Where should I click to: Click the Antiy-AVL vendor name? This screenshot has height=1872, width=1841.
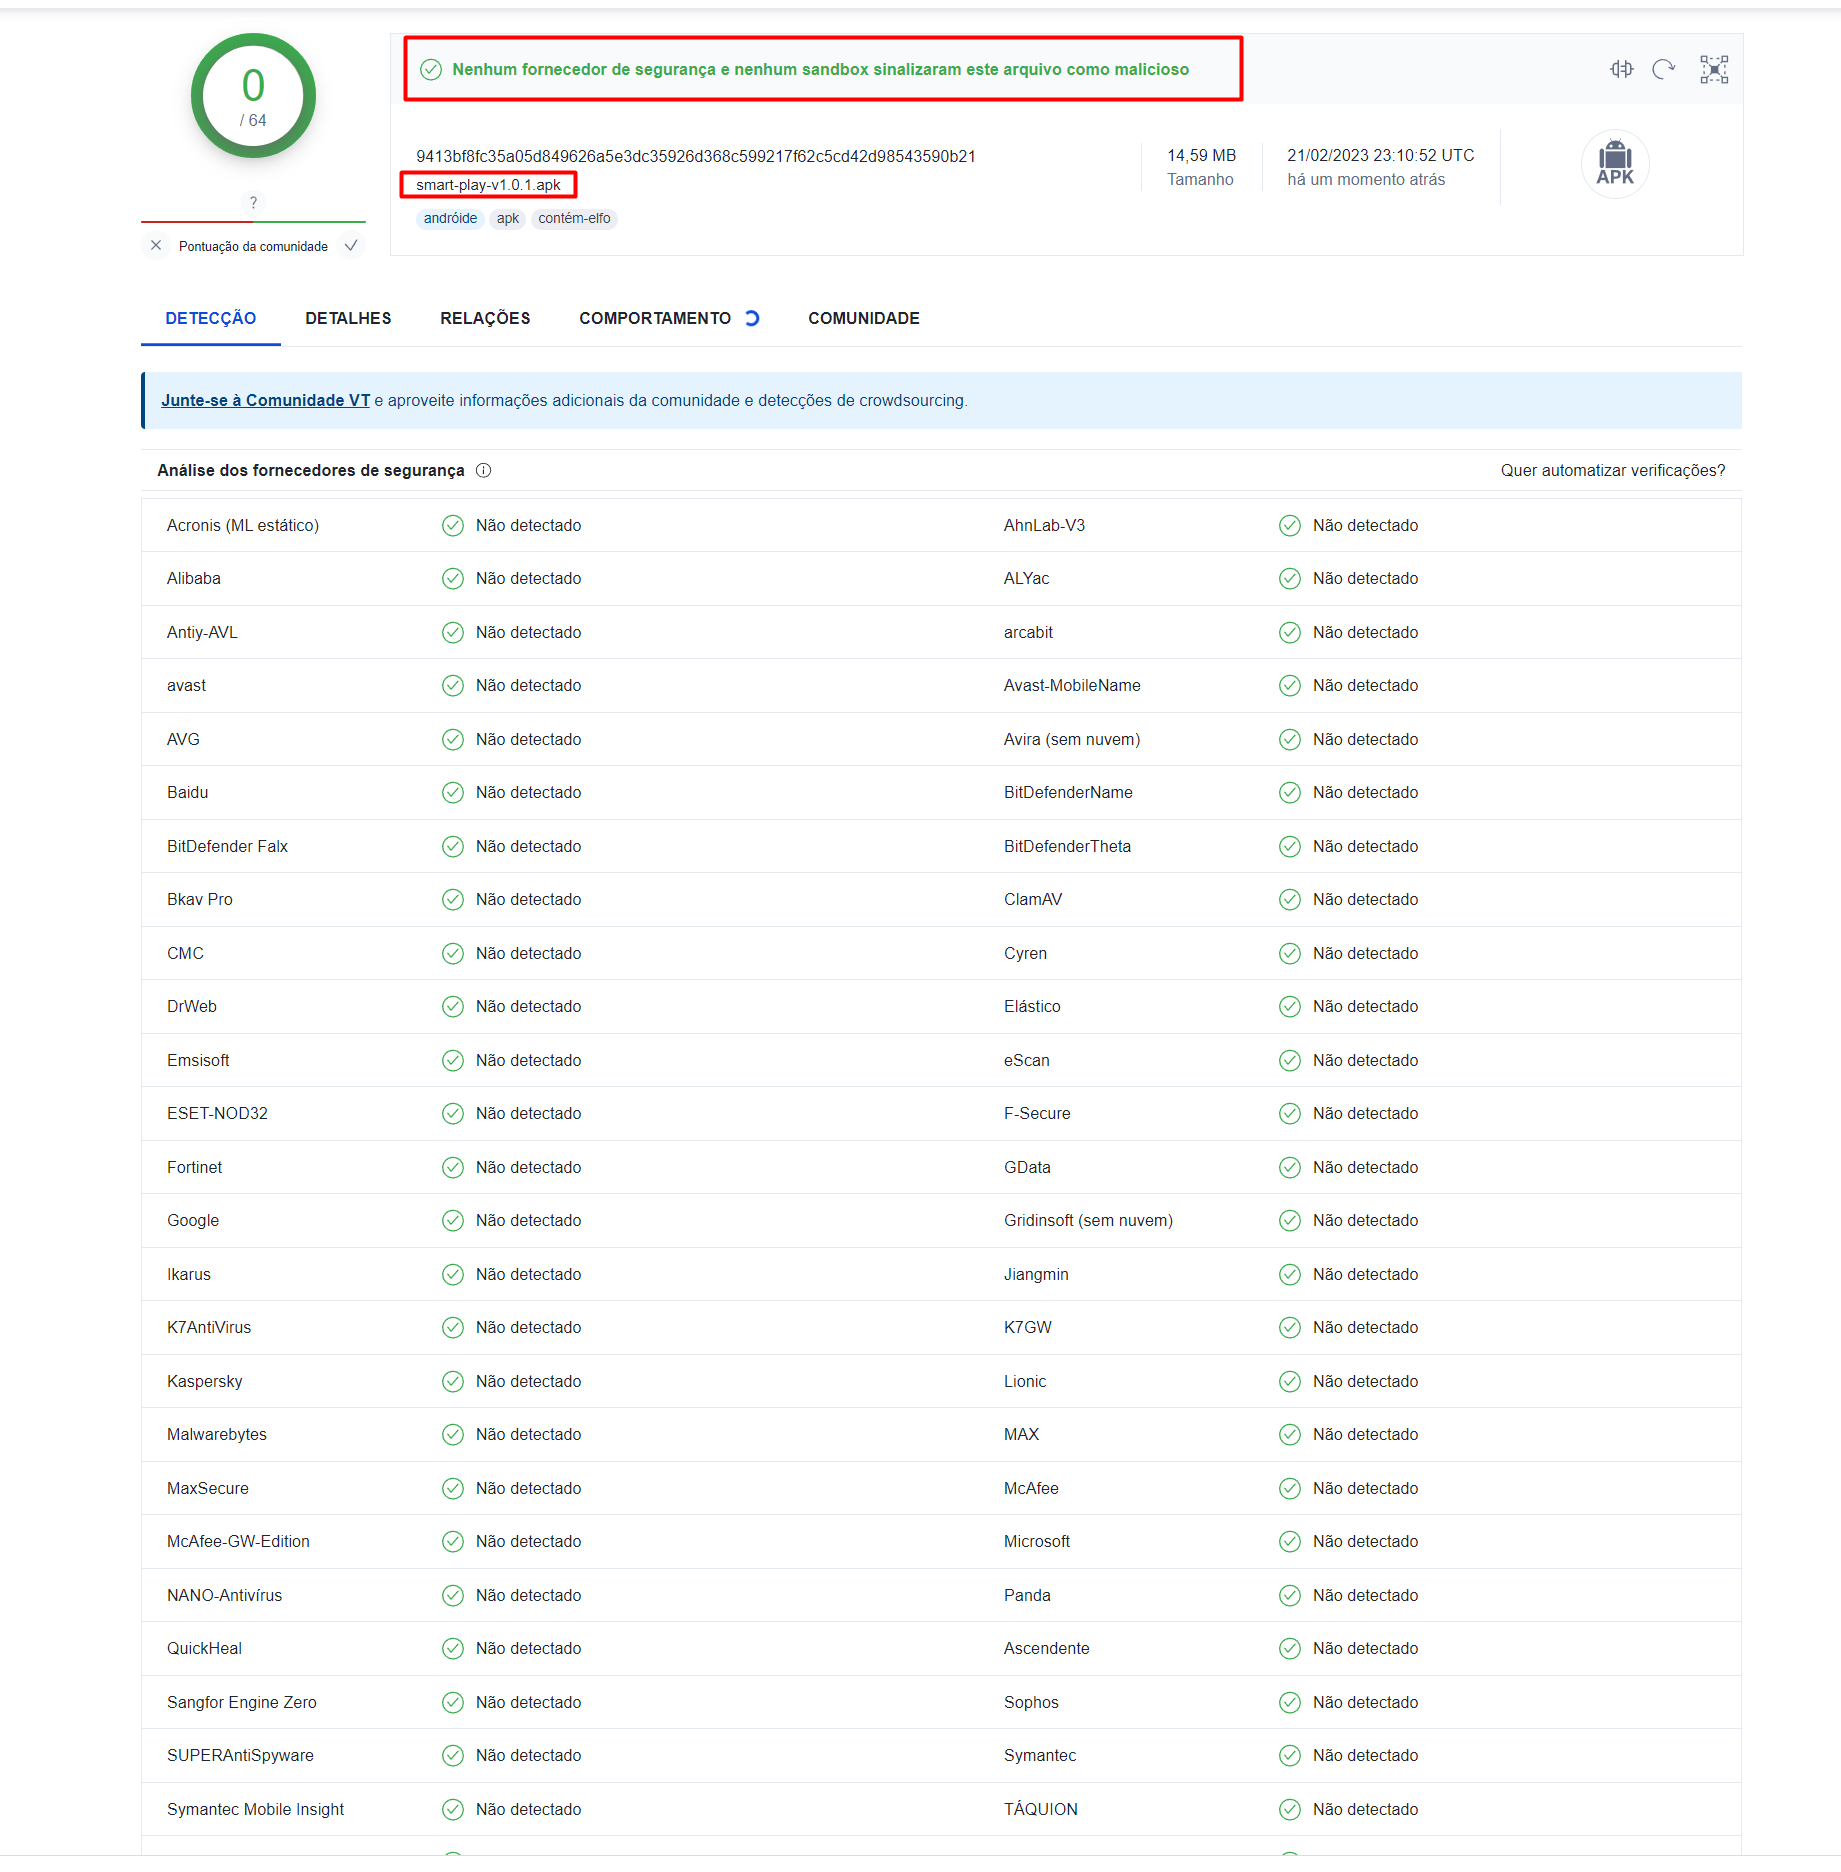pos(202,632)
